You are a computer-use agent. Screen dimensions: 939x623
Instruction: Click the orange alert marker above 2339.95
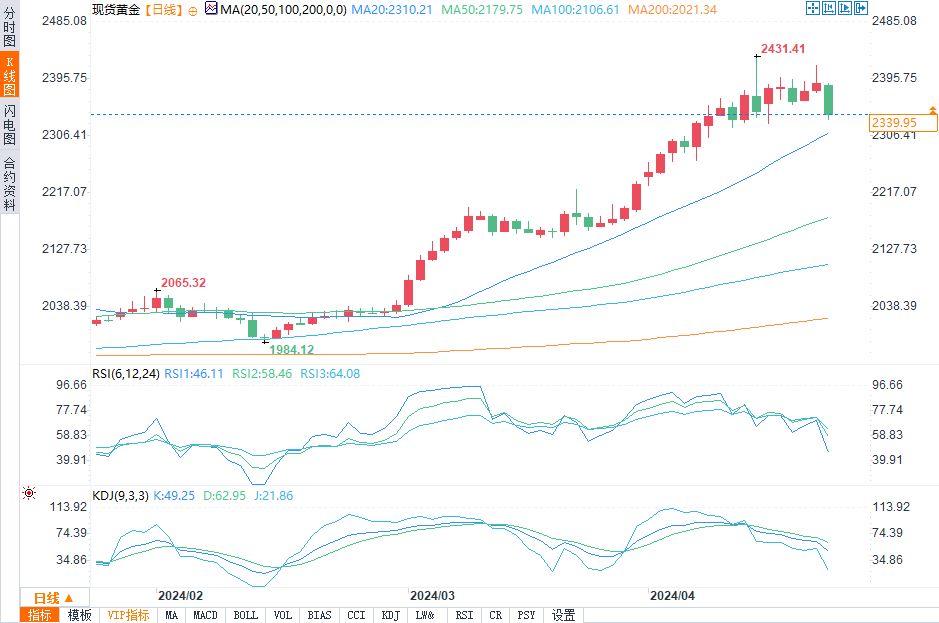pyautogui.click(x=932, y=109)
